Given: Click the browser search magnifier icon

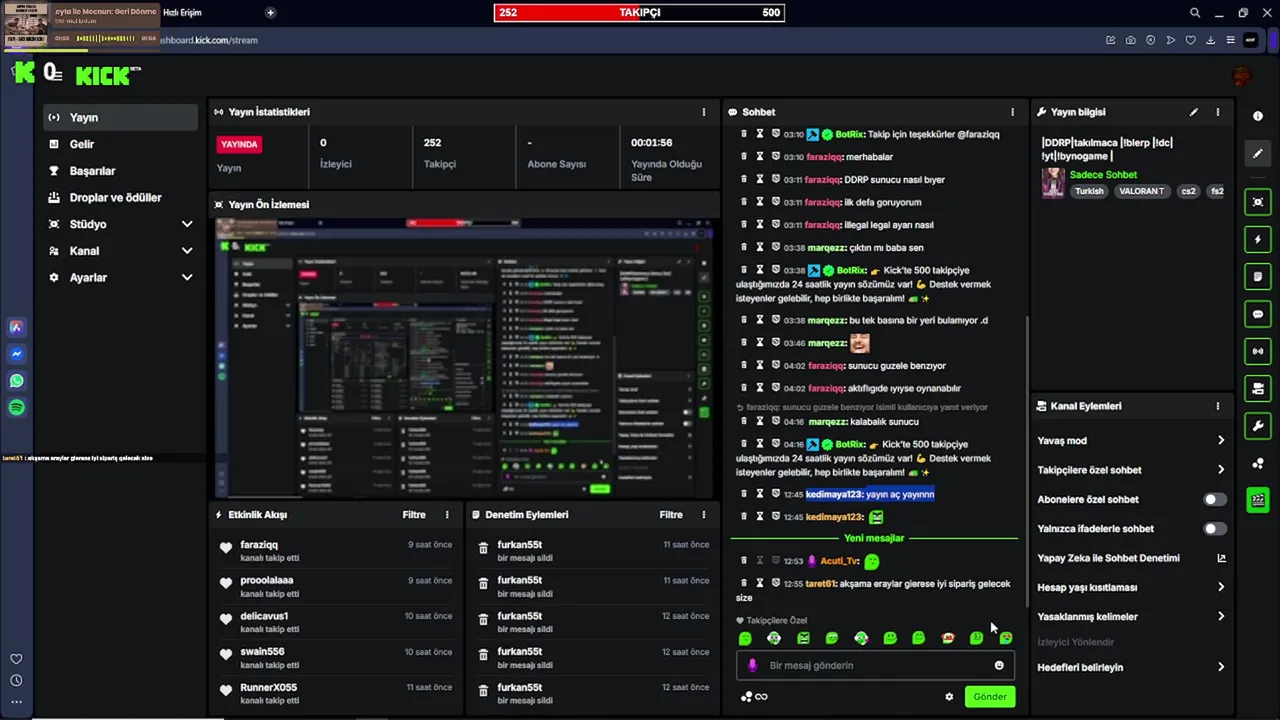Looking at the screenshot, I should [x=1194, y=13].
